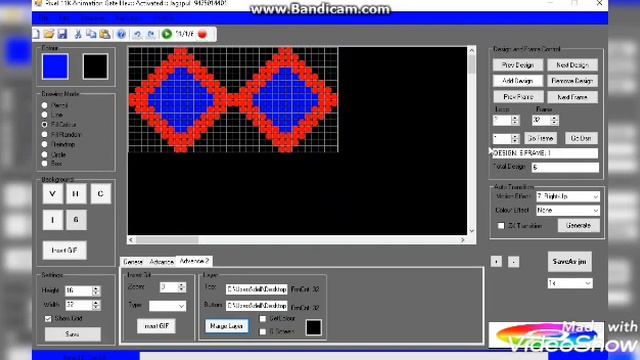Open Help with the question mark icon
Screen dimensions: 640x360
click(121, 34)
